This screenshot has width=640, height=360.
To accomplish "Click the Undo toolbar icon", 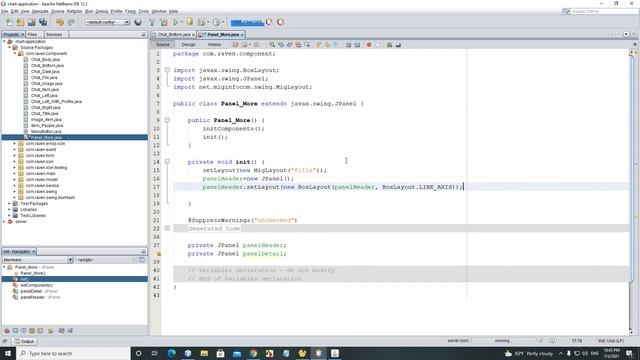I will point(60,22).
